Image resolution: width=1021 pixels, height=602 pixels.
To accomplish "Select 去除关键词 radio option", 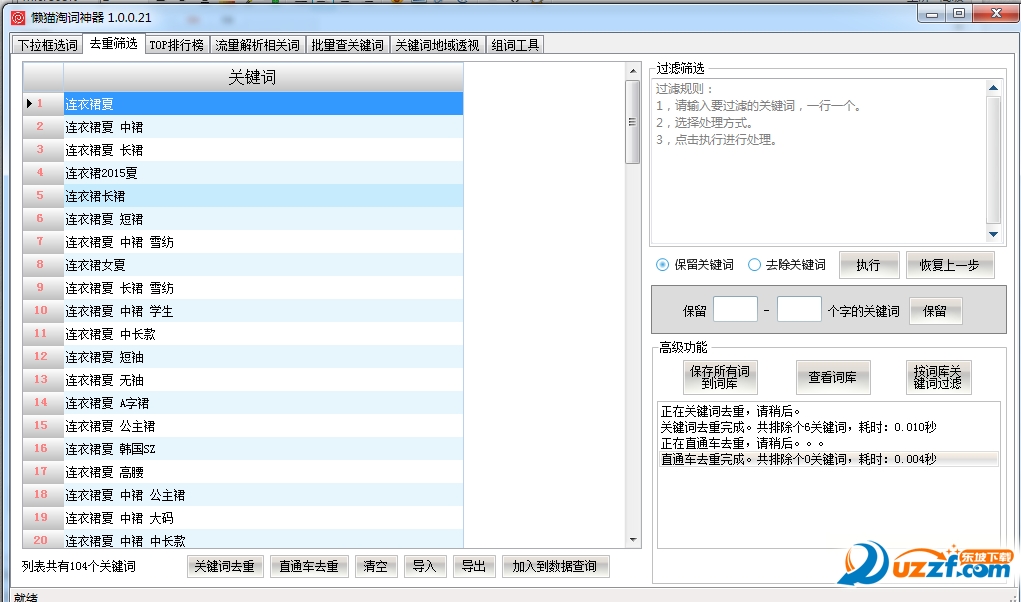I will click(x=787, y=265).
